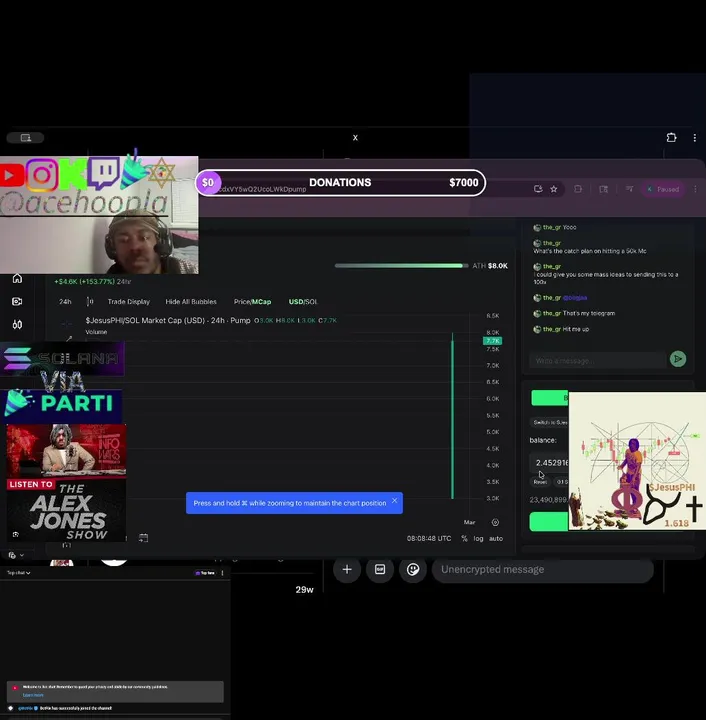Click the $JesusPHI/SOL Market Cap chart title

click(168, 320)
